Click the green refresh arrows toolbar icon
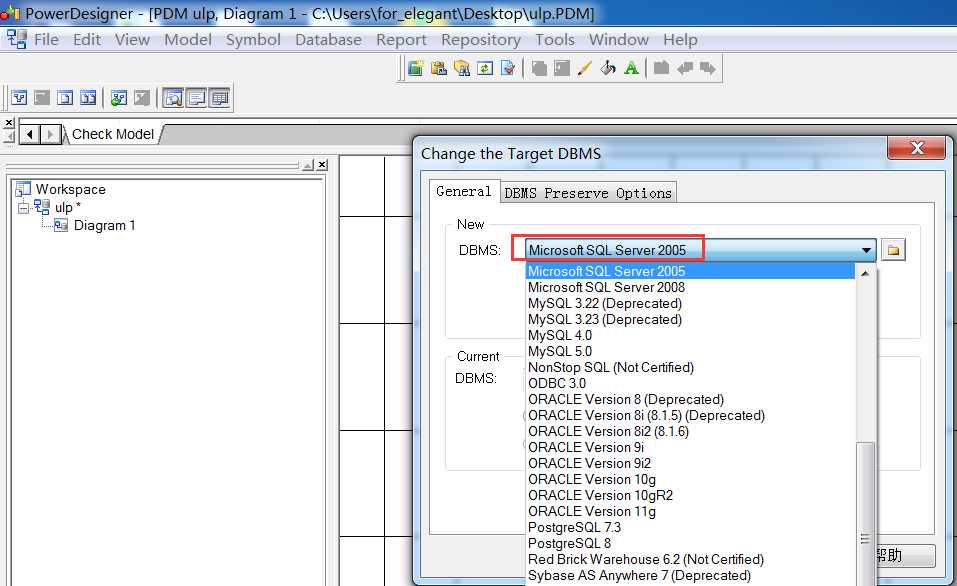This screenshot has width=957, height=586. point(485,68)
